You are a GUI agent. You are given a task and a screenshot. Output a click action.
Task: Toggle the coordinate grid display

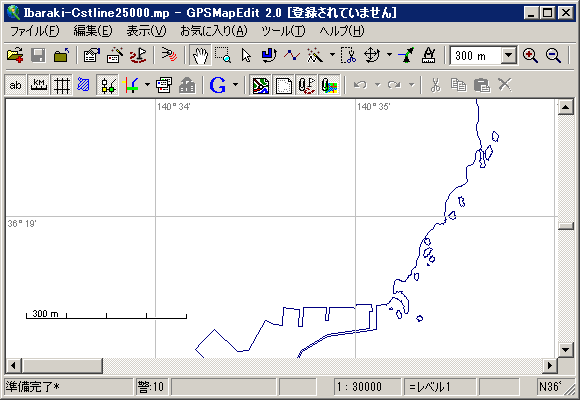coord(61,85)
